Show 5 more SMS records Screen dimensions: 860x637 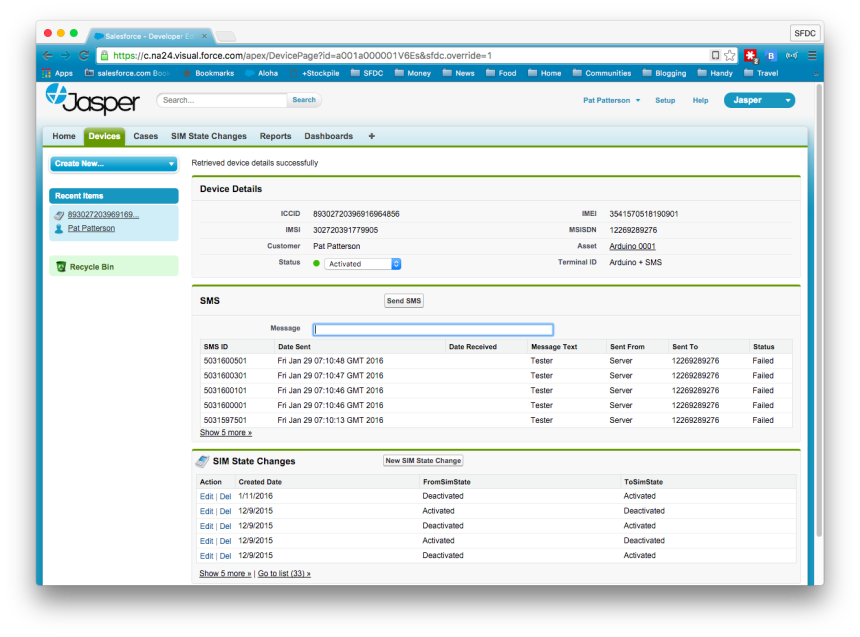[x=226, y=433]
